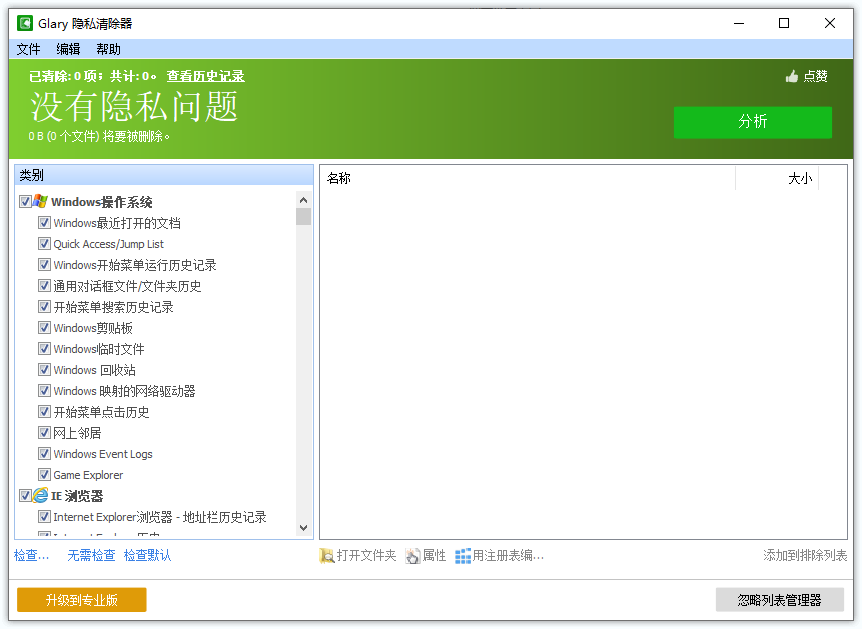Screen dimensions: 862x629
Task: Uncheck the Game Explorer checkbox
Action: click(x=45, y=474)
